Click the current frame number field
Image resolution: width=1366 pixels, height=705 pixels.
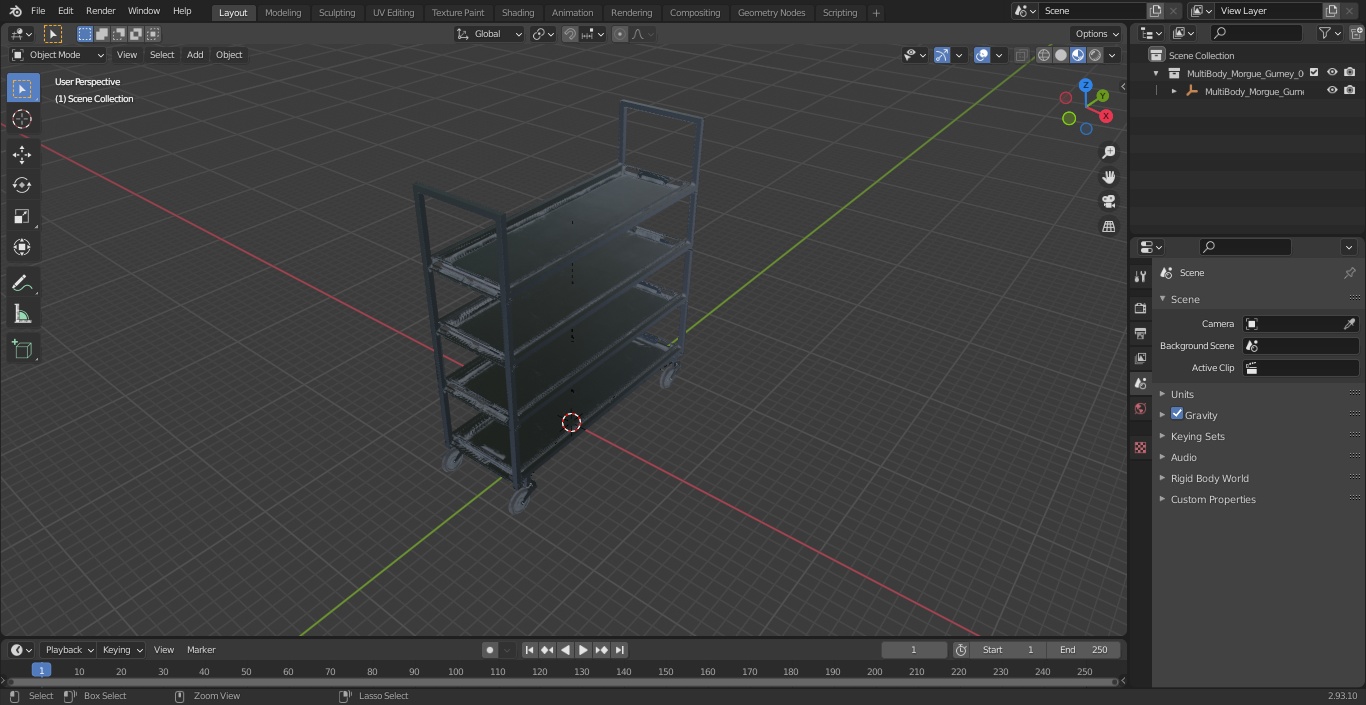[x=914, y=650]
